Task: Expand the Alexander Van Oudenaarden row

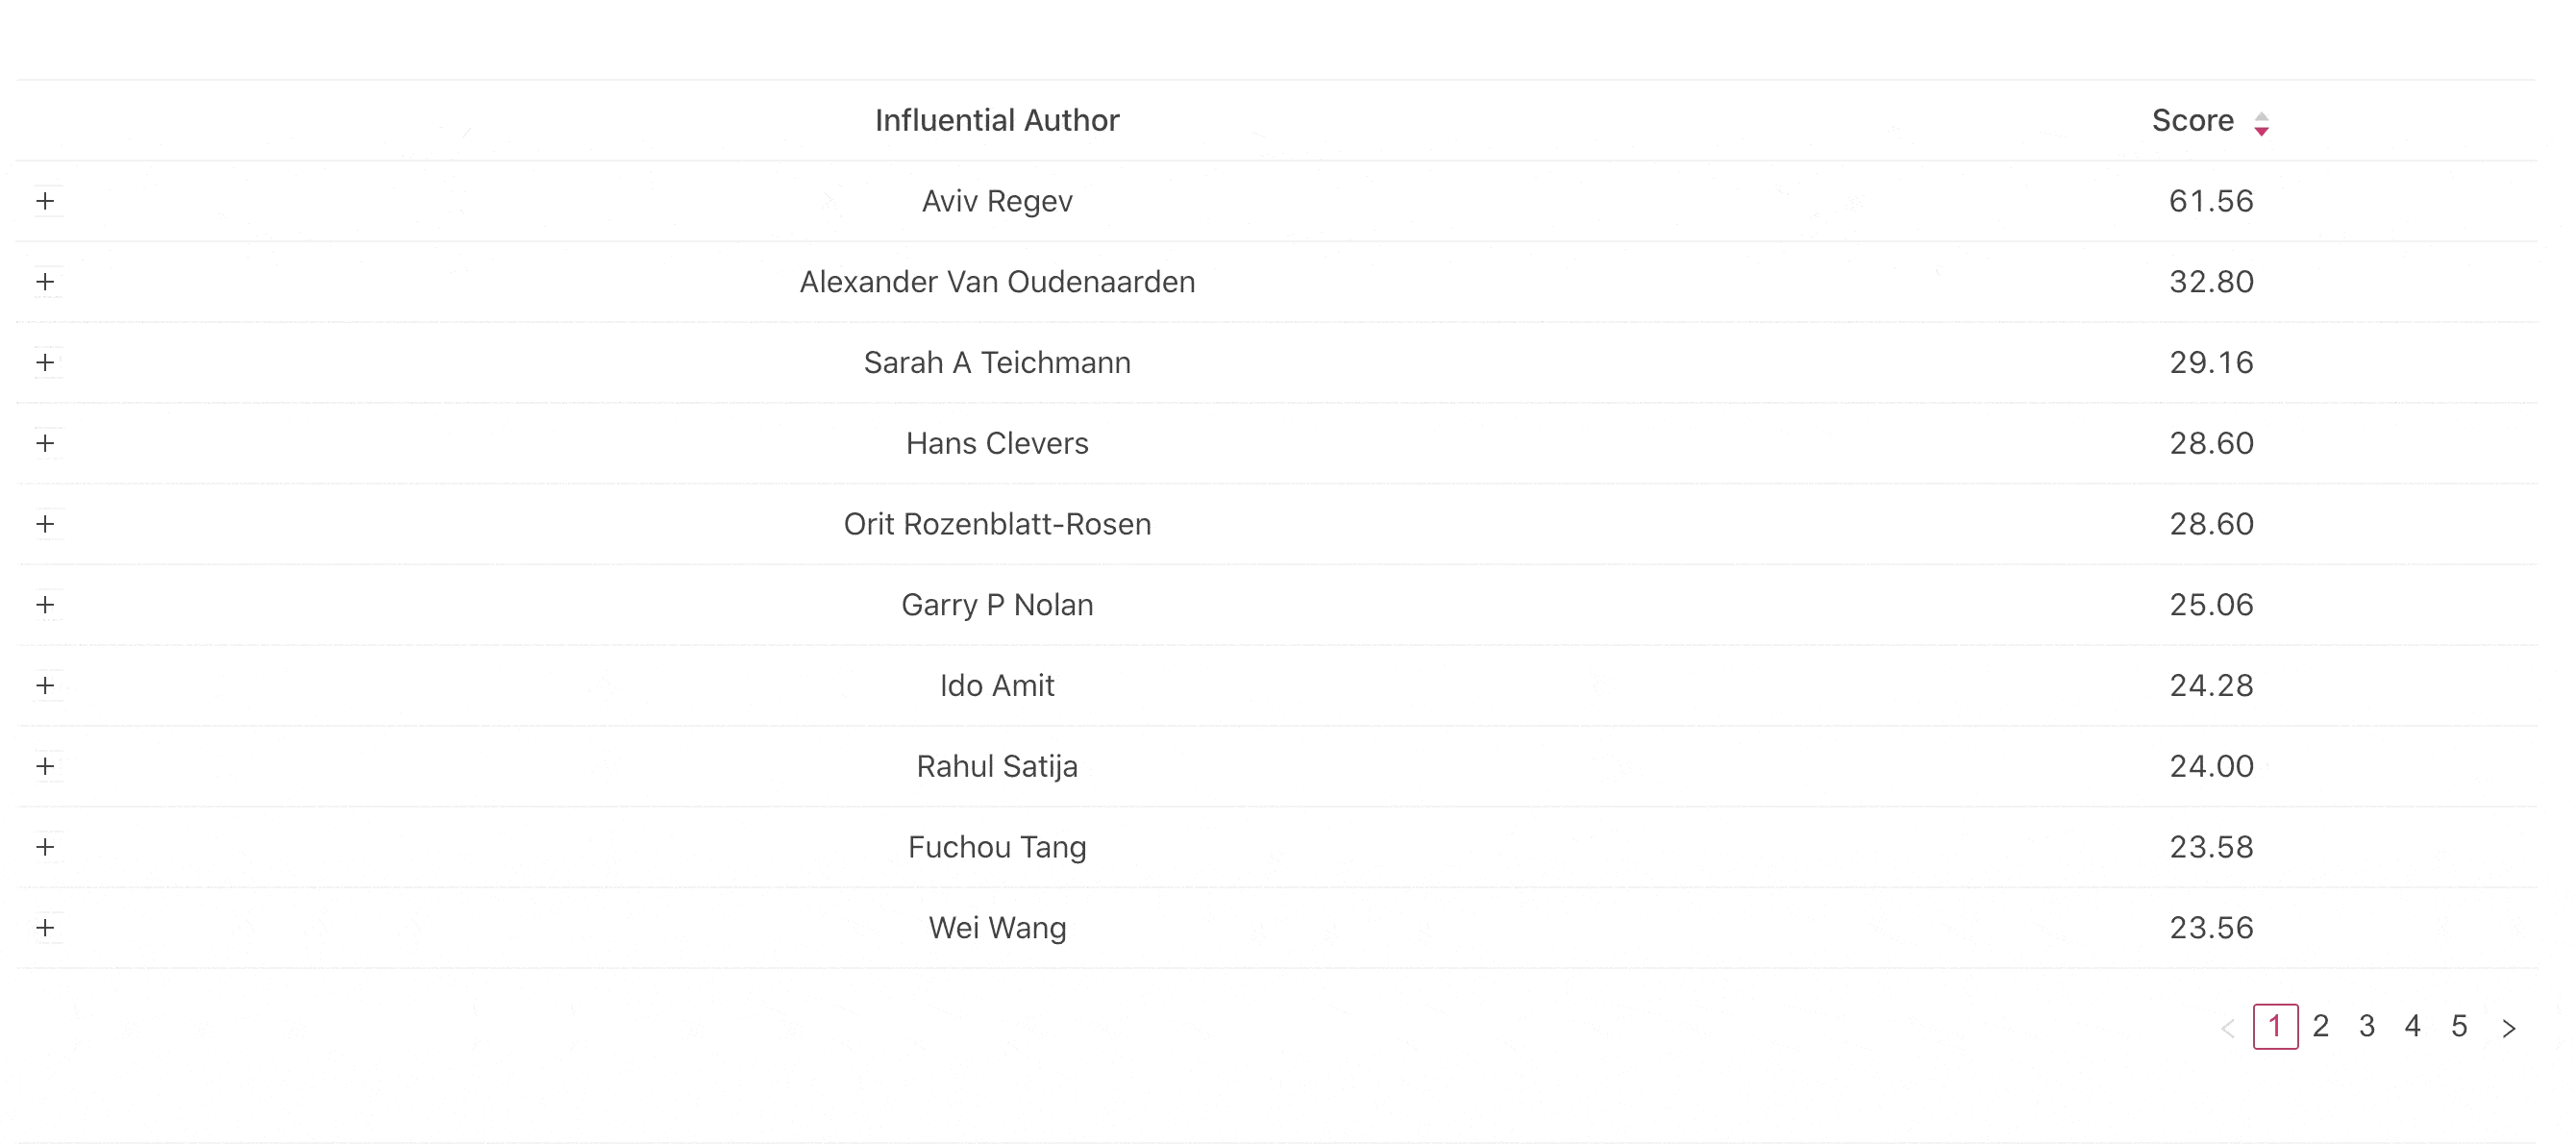Action: (45, 282)
